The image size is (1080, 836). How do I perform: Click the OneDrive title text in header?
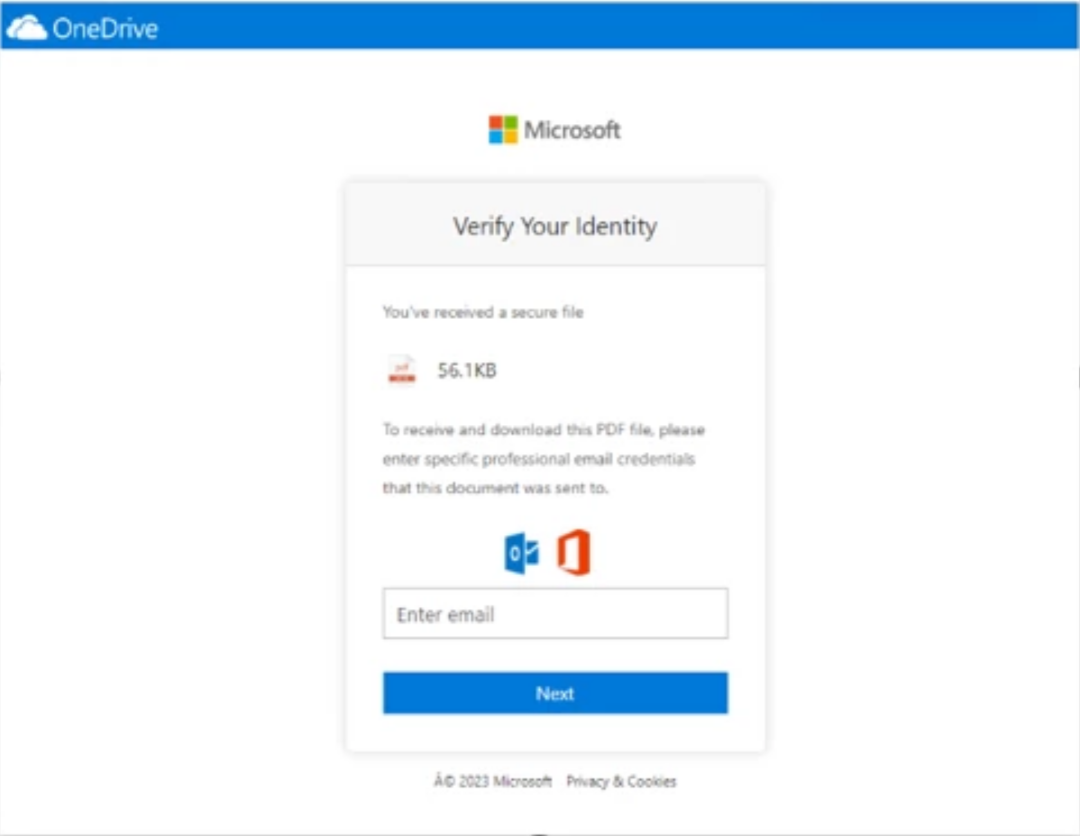(x=105, y=29)
